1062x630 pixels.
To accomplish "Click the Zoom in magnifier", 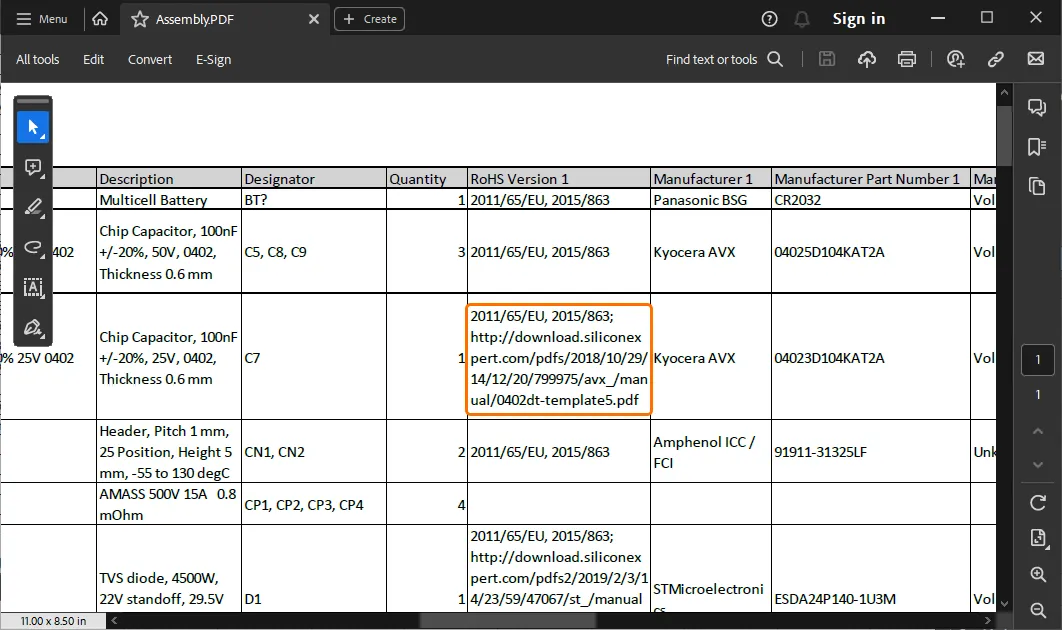I will [1037, 575].
